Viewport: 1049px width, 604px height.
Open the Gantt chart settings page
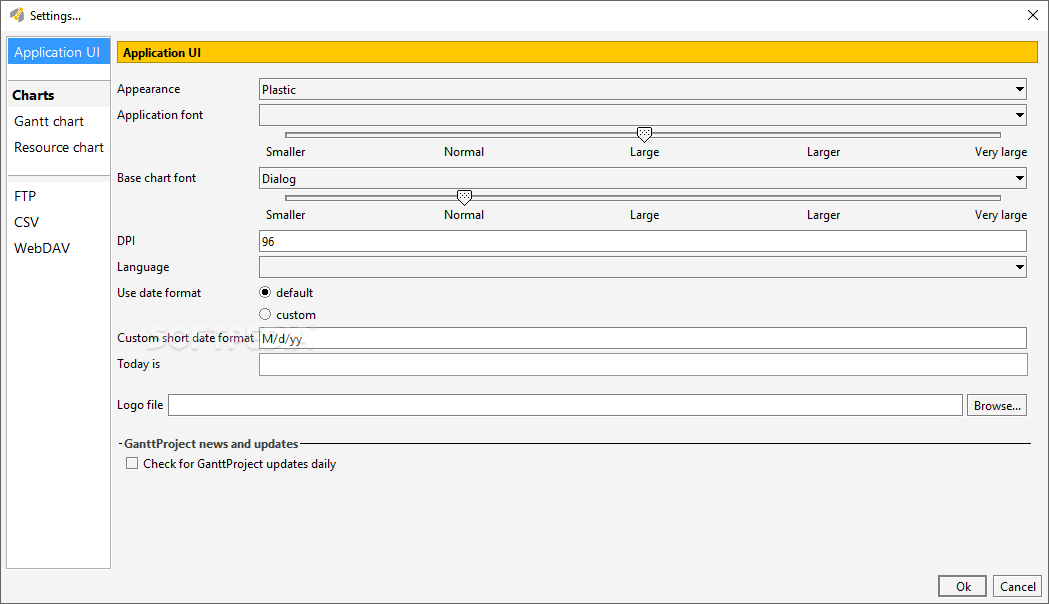point(49,121)
